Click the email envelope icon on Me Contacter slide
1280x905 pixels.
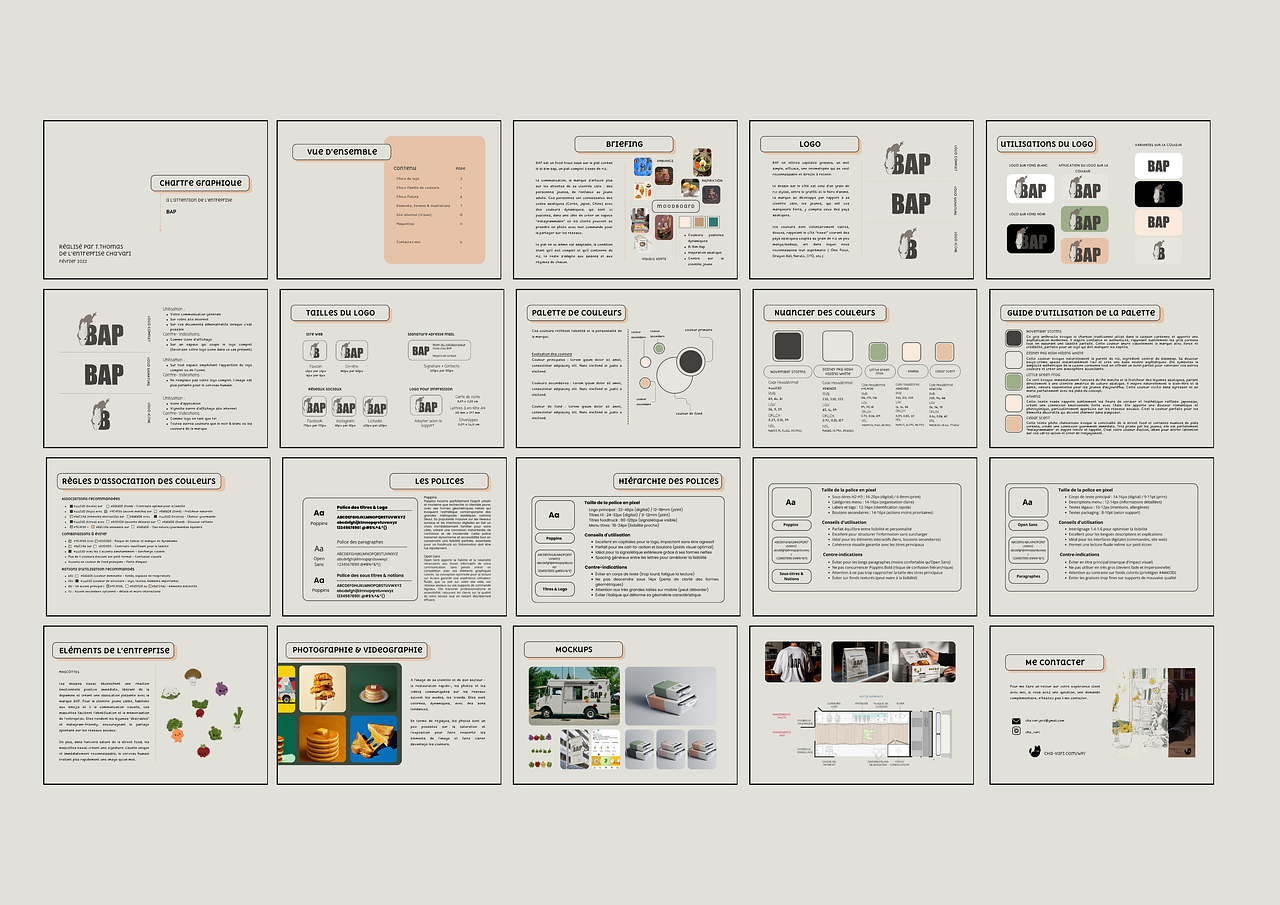tap(1016, 720)
